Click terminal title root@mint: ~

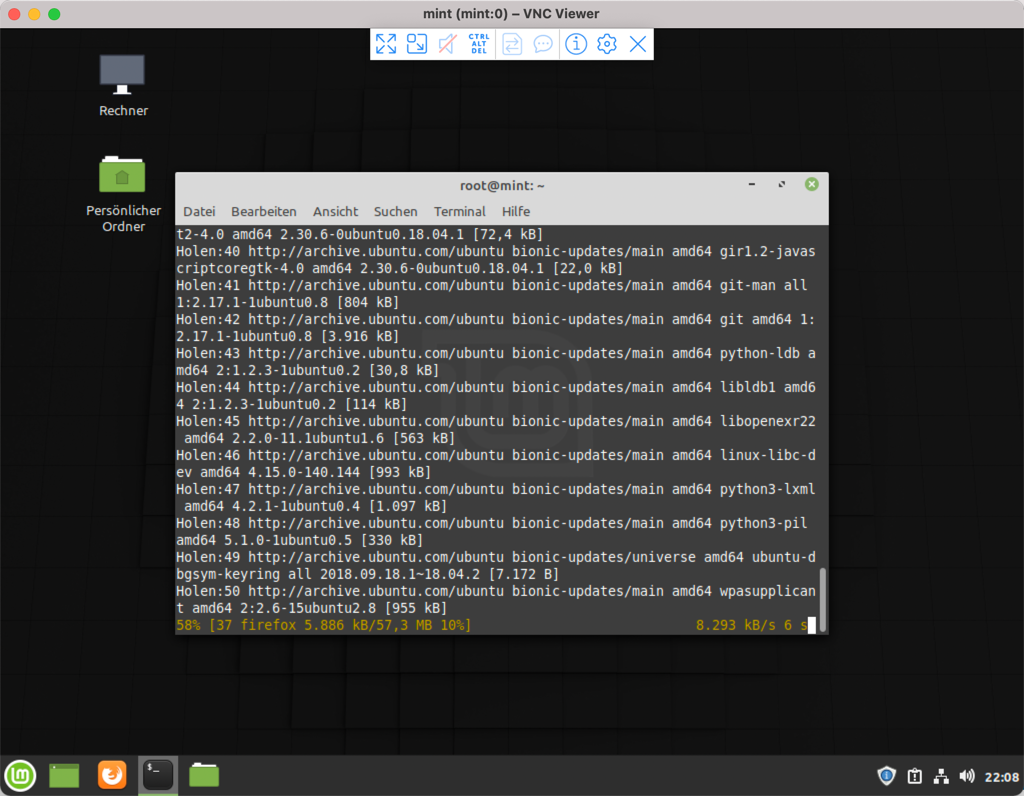(x=502, y=186)
